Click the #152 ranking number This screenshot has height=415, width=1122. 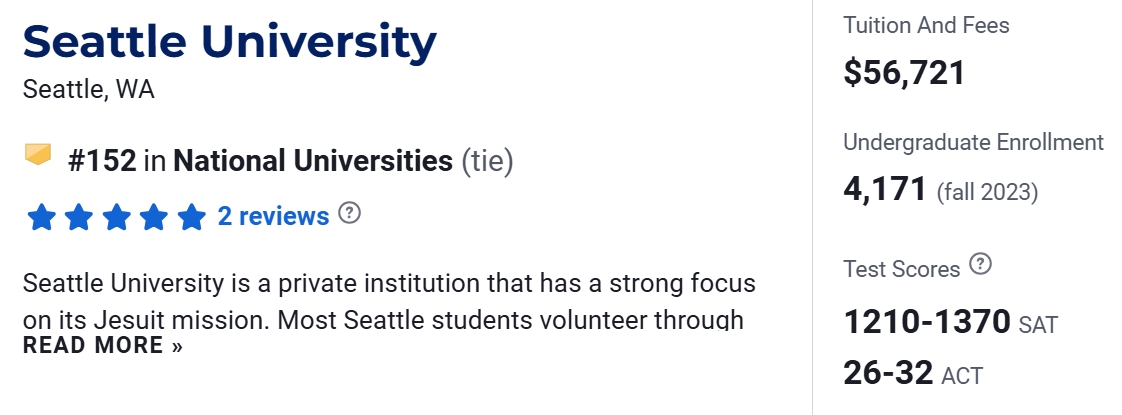102,161
